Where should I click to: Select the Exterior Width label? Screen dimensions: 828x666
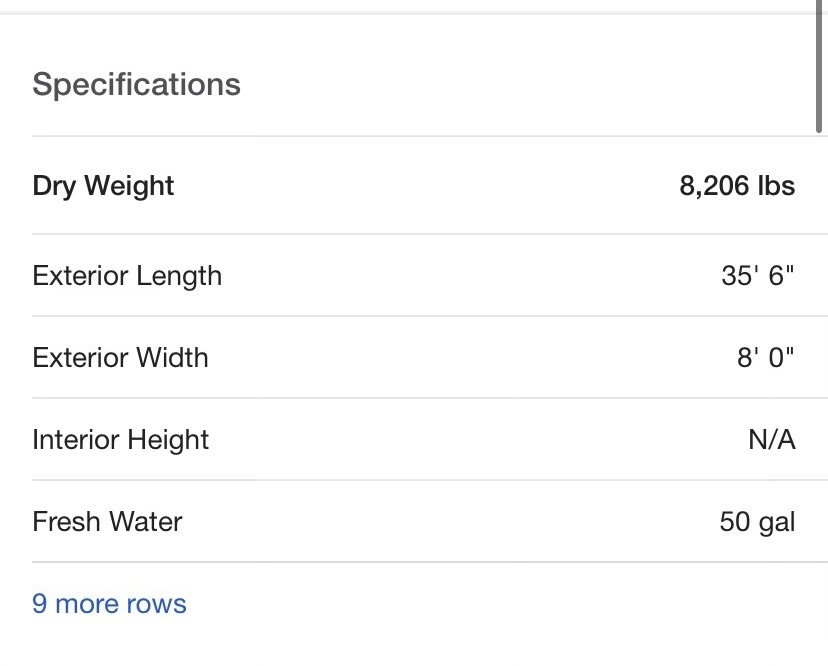pos(120,358)
